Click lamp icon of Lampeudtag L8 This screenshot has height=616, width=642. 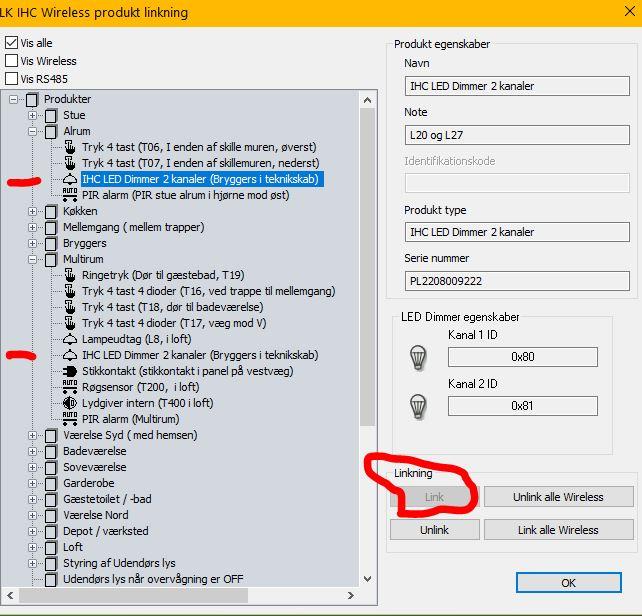click(x=70, y=339)
